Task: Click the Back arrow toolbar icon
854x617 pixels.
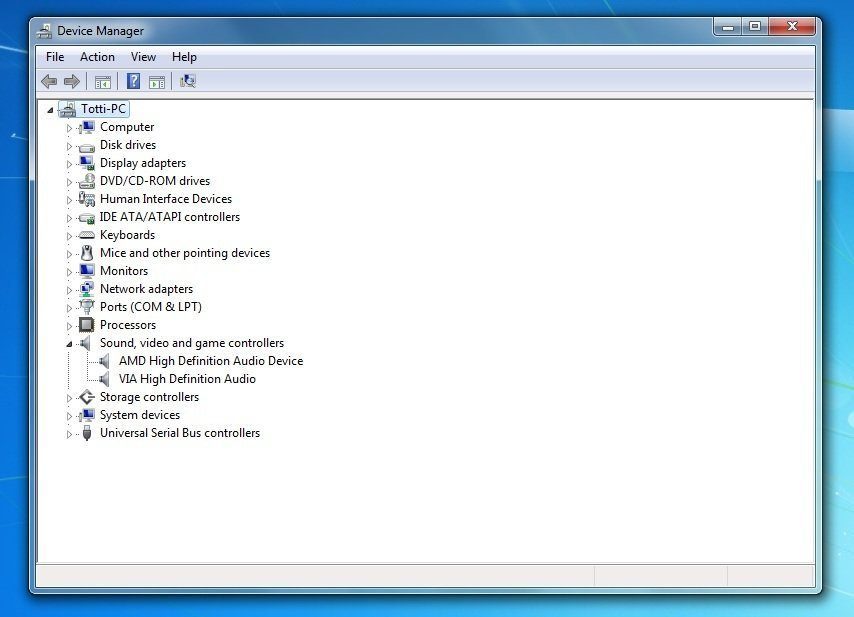Action: (x=49, y=82)
